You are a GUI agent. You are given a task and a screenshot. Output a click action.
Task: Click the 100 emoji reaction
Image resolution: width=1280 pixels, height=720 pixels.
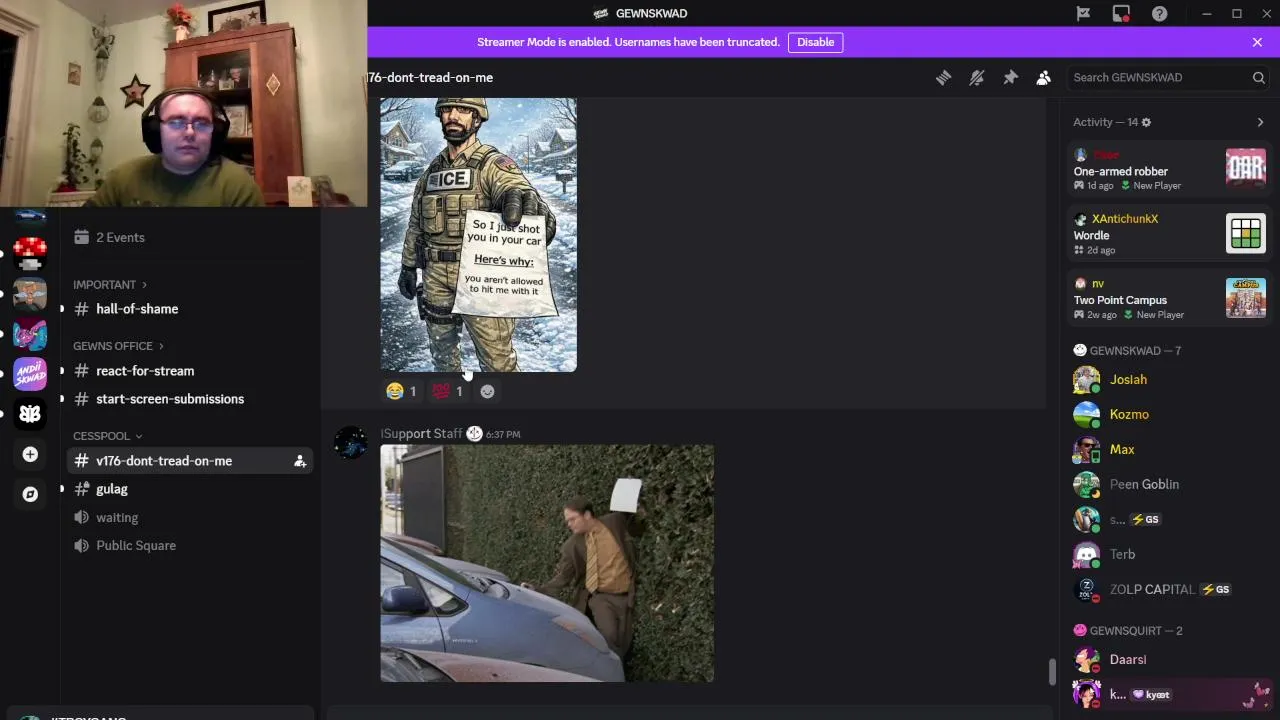point(447,391)
